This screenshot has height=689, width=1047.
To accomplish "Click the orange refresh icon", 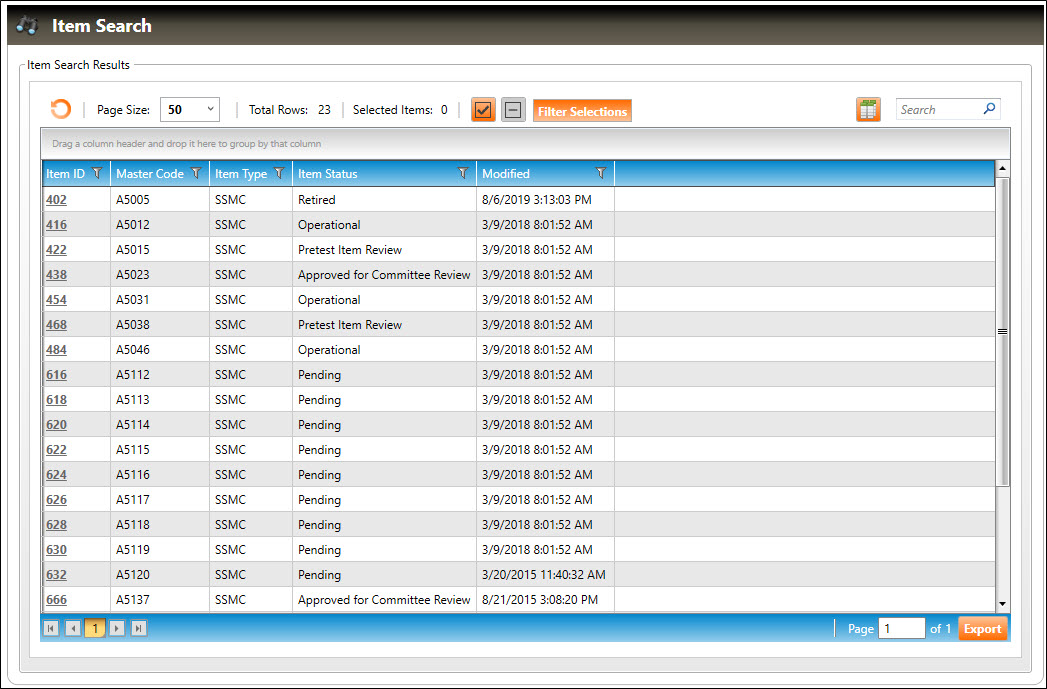I will pos(61,110).
